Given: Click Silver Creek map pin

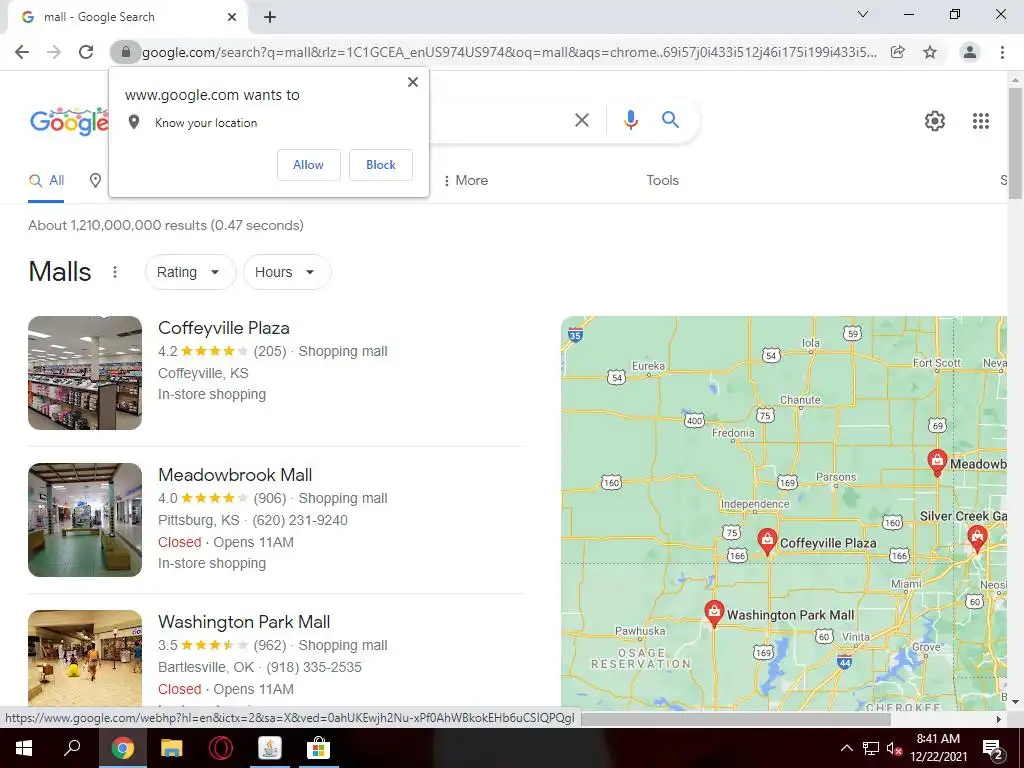Looking at the screenshot, I should tap(977, 539).
